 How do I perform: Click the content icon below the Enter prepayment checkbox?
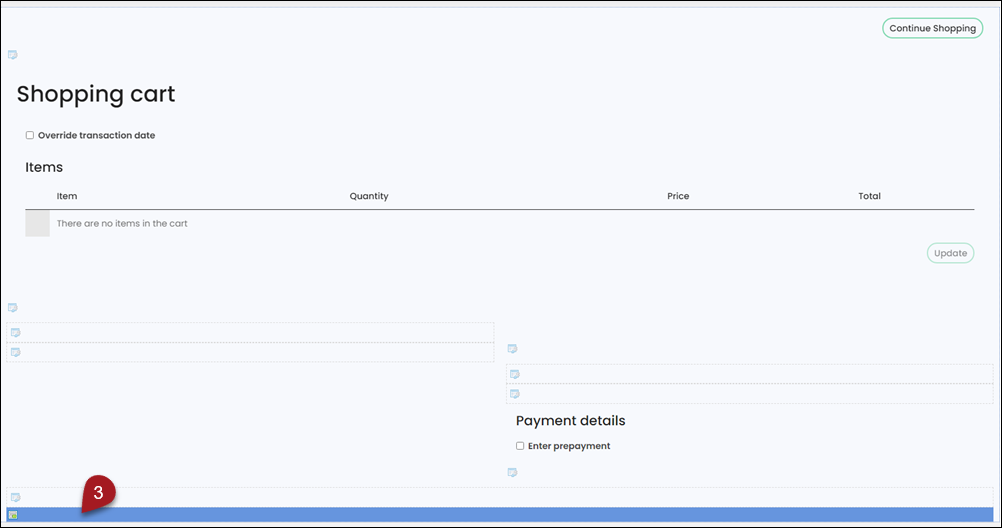tap(512, 473)
